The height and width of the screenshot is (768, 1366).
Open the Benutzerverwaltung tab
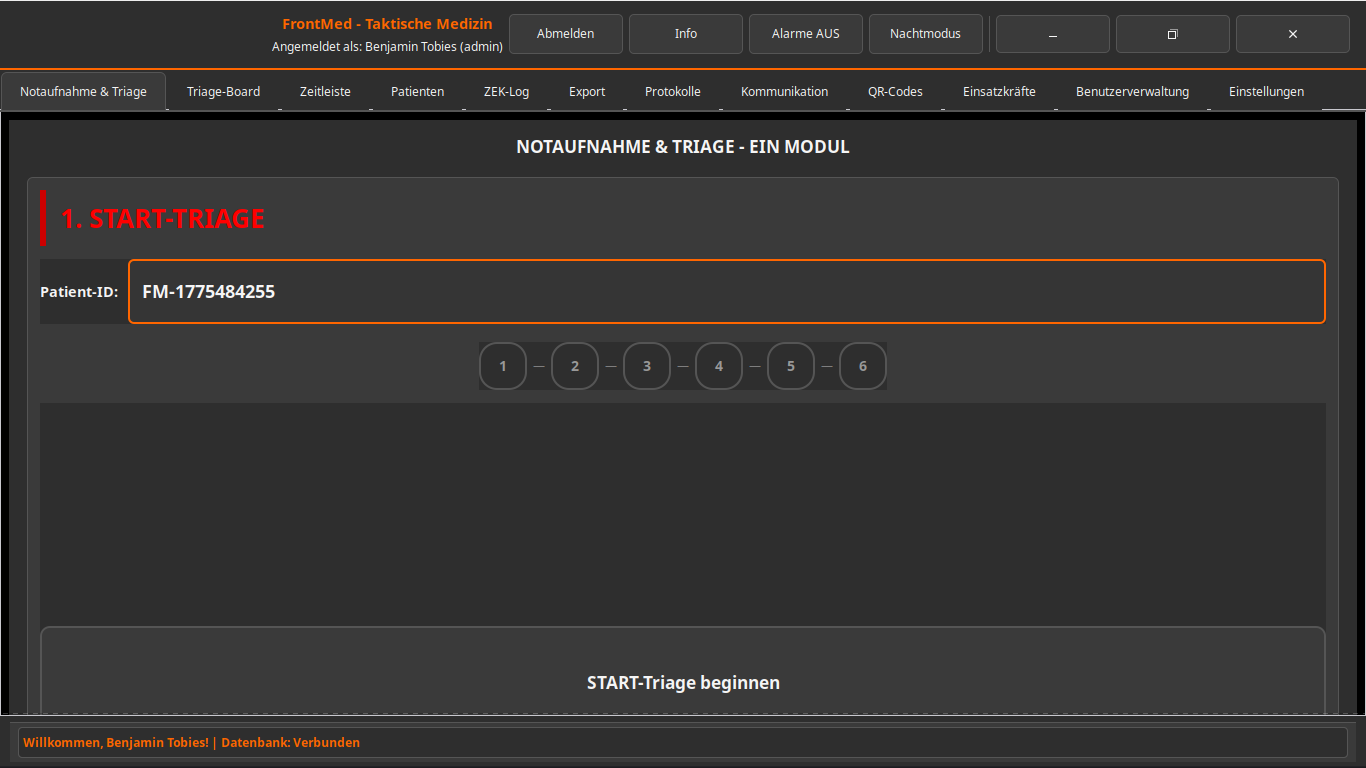click(1132, 91)
